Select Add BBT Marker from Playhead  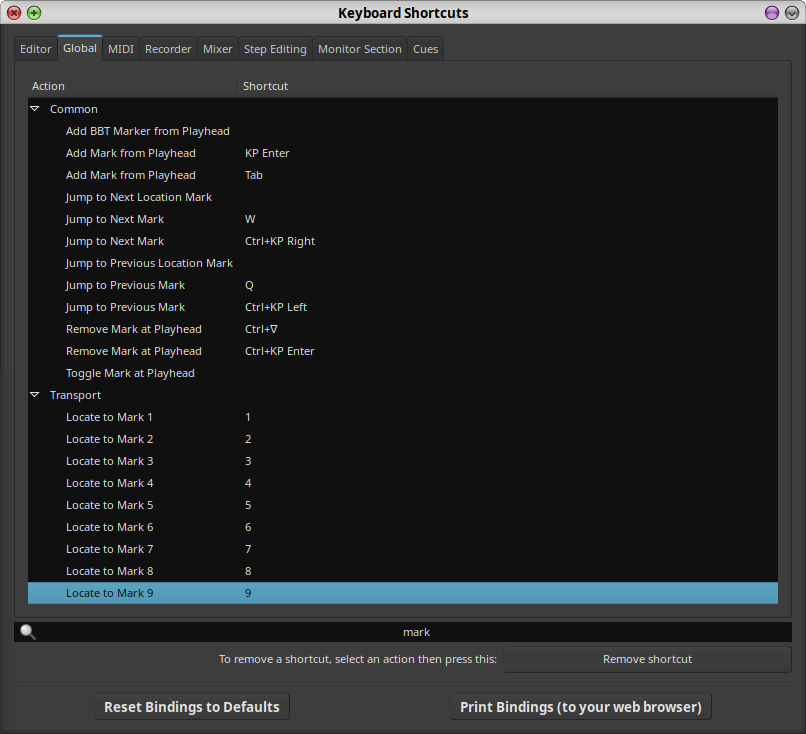click(148, 131)
